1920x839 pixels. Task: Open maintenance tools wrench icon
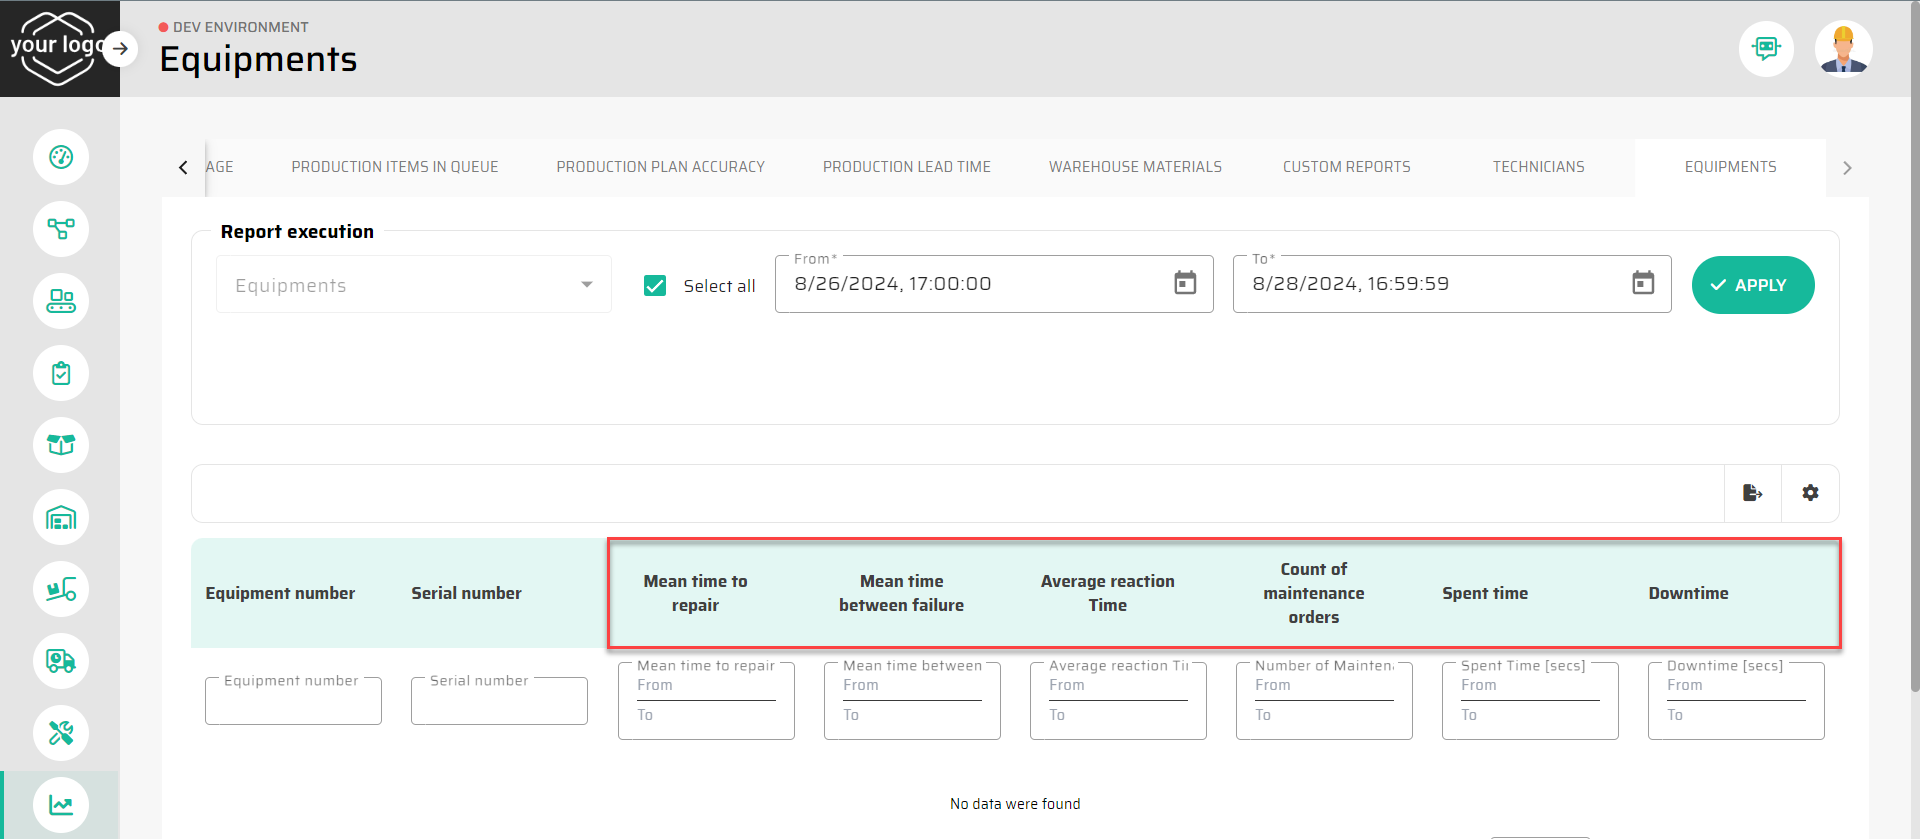tap(61, 733)
